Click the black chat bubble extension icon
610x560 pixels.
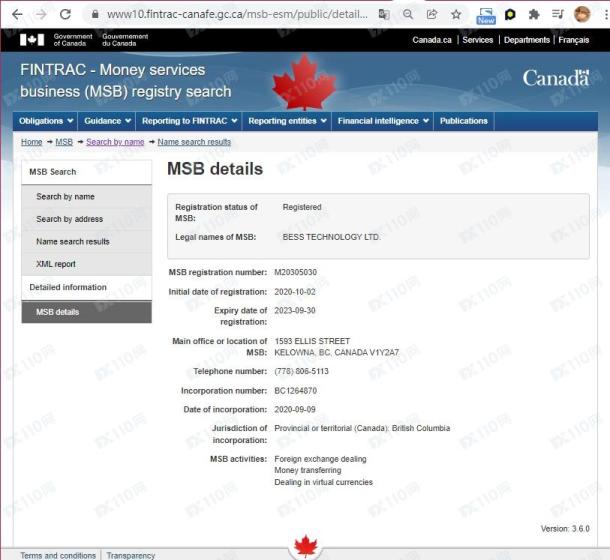510,15
